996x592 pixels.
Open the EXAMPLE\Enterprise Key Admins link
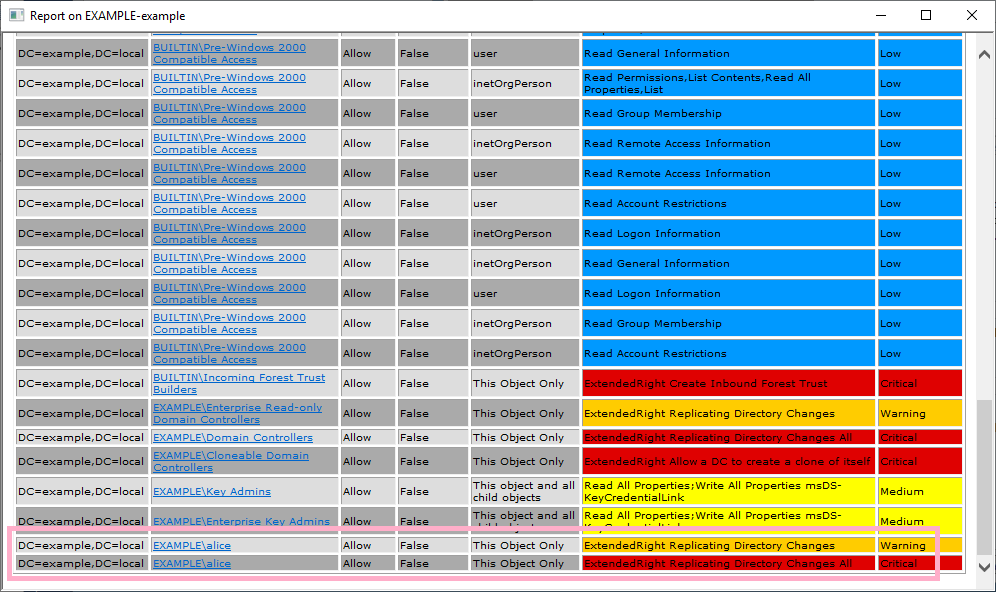241,521
